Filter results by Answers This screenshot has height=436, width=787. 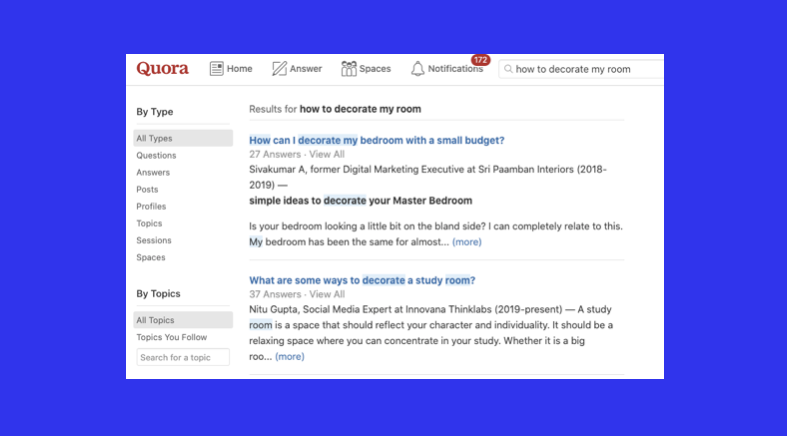pyautogui.click(x=153, y=173)
